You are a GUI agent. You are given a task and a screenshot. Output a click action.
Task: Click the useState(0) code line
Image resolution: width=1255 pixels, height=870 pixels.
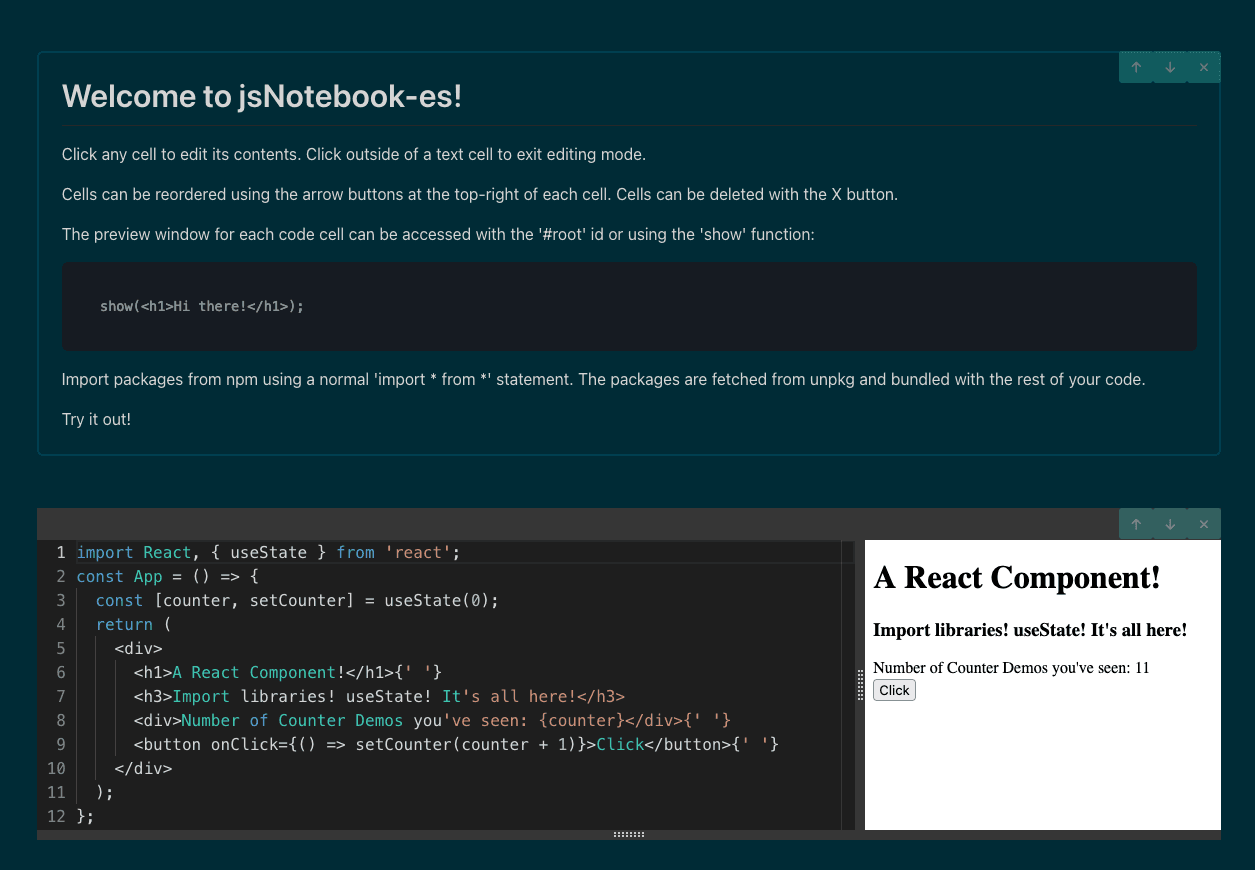(297, 600)
